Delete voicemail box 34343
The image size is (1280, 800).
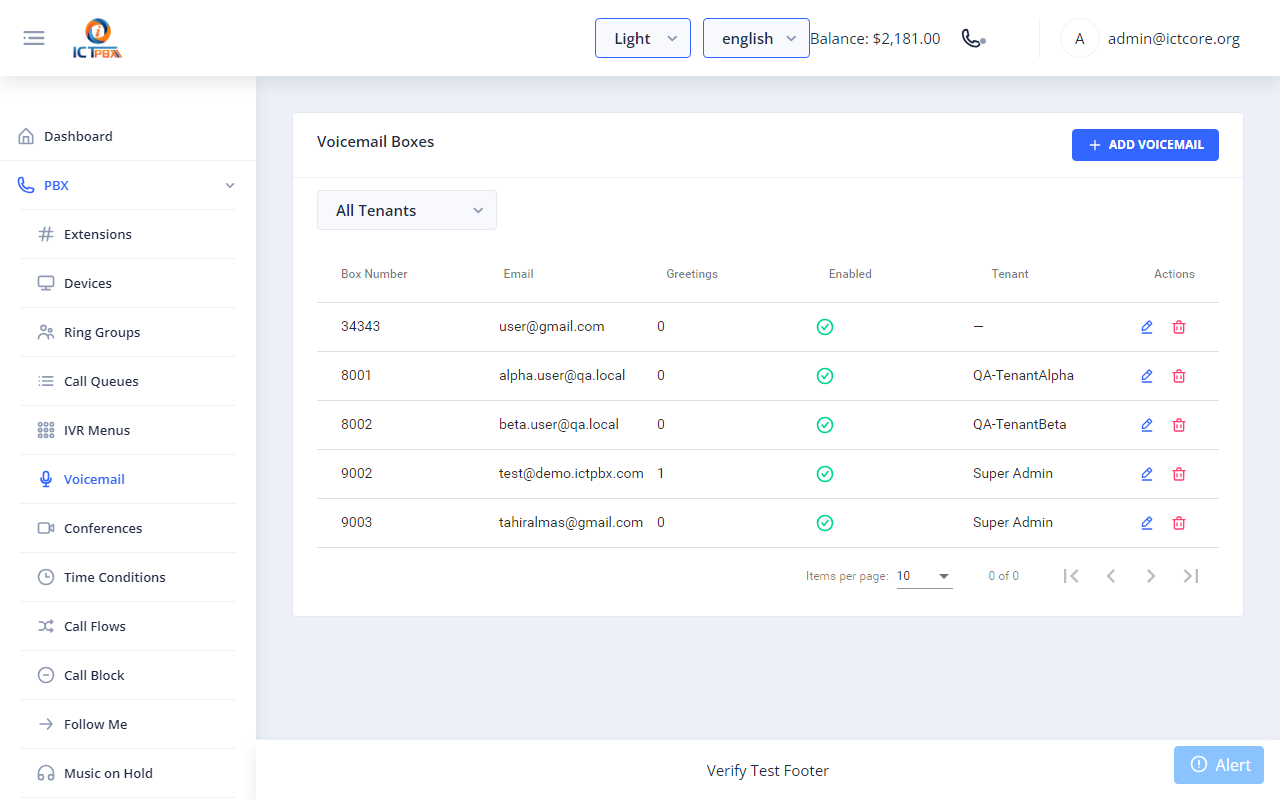1179,327
